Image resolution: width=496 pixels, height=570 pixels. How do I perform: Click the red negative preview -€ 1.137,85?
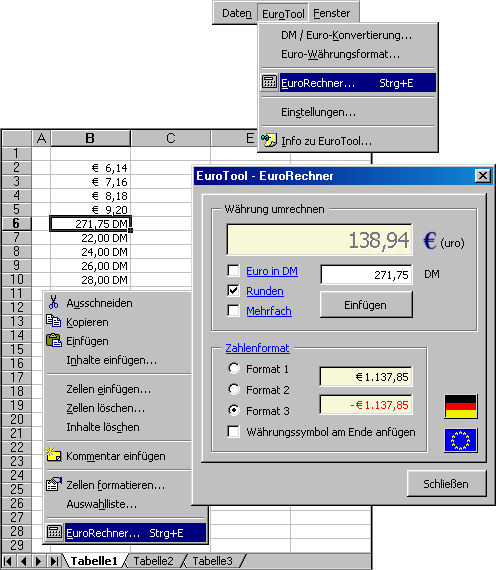366,405
